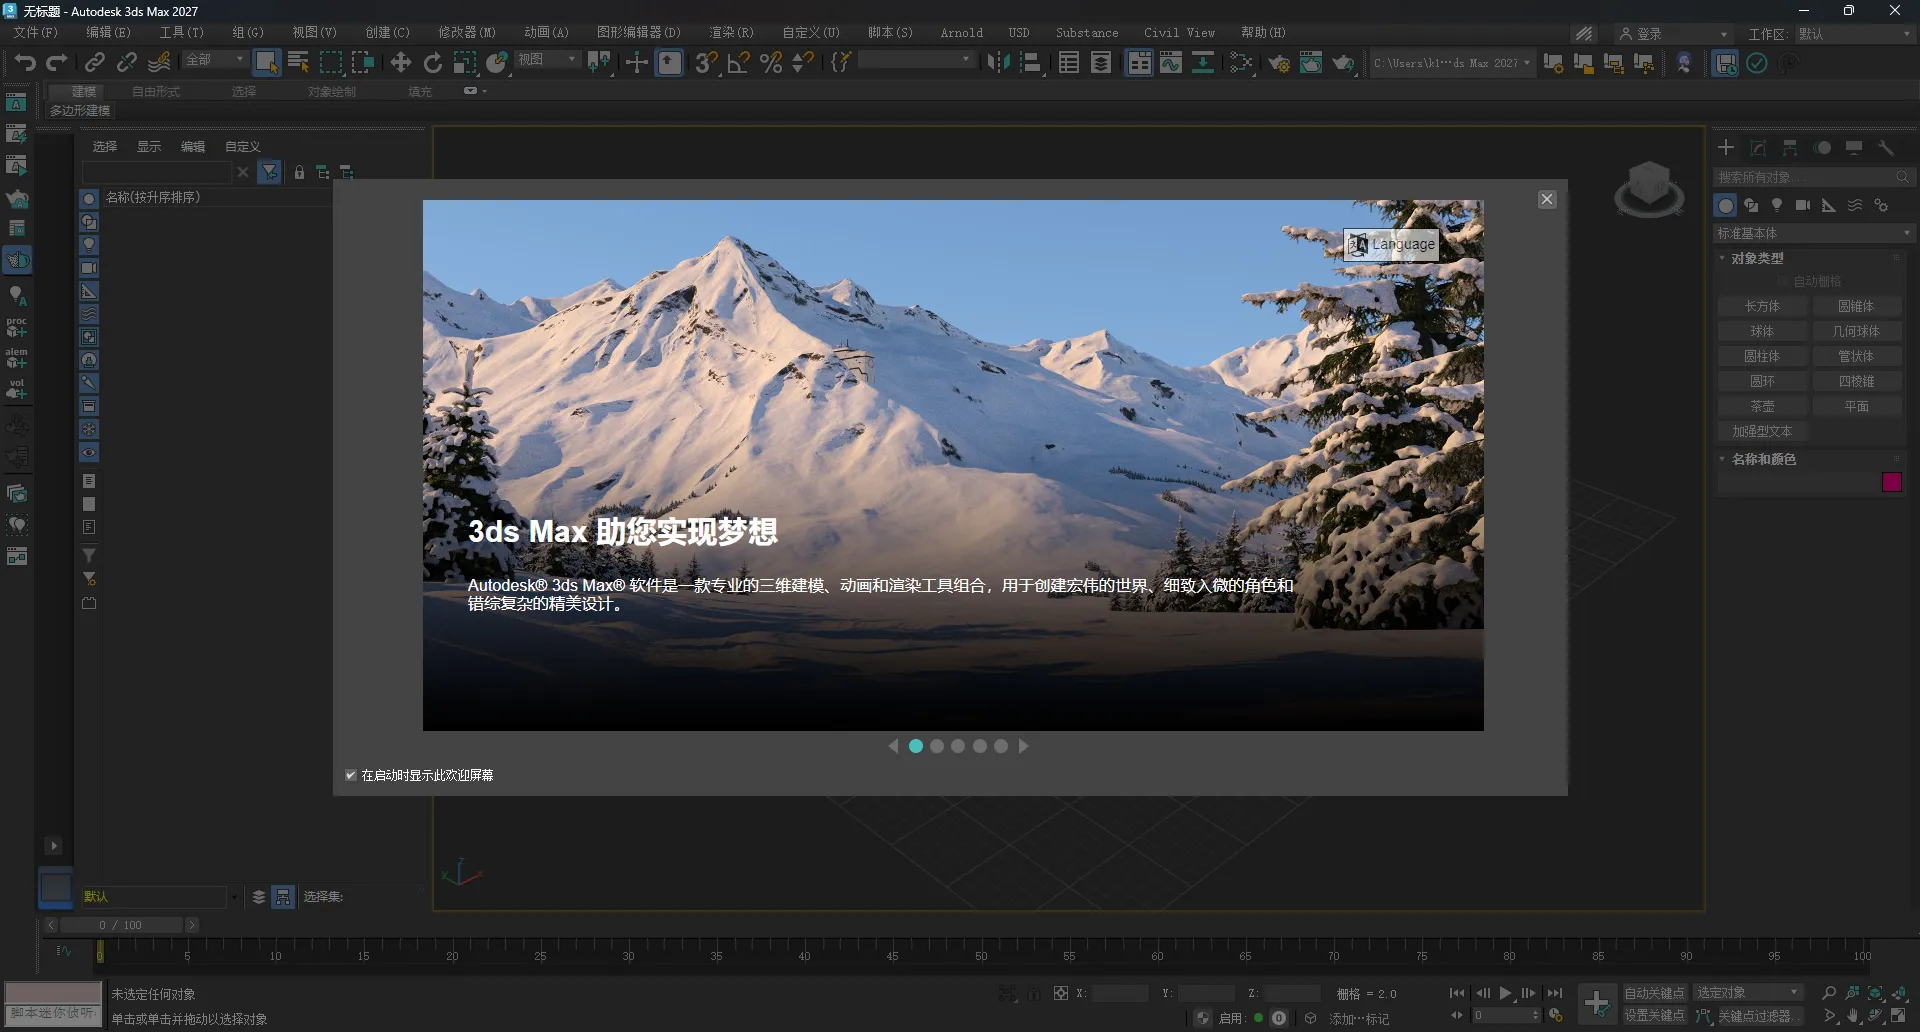Toggle the 3D Snaps icon

coord(707,63)
